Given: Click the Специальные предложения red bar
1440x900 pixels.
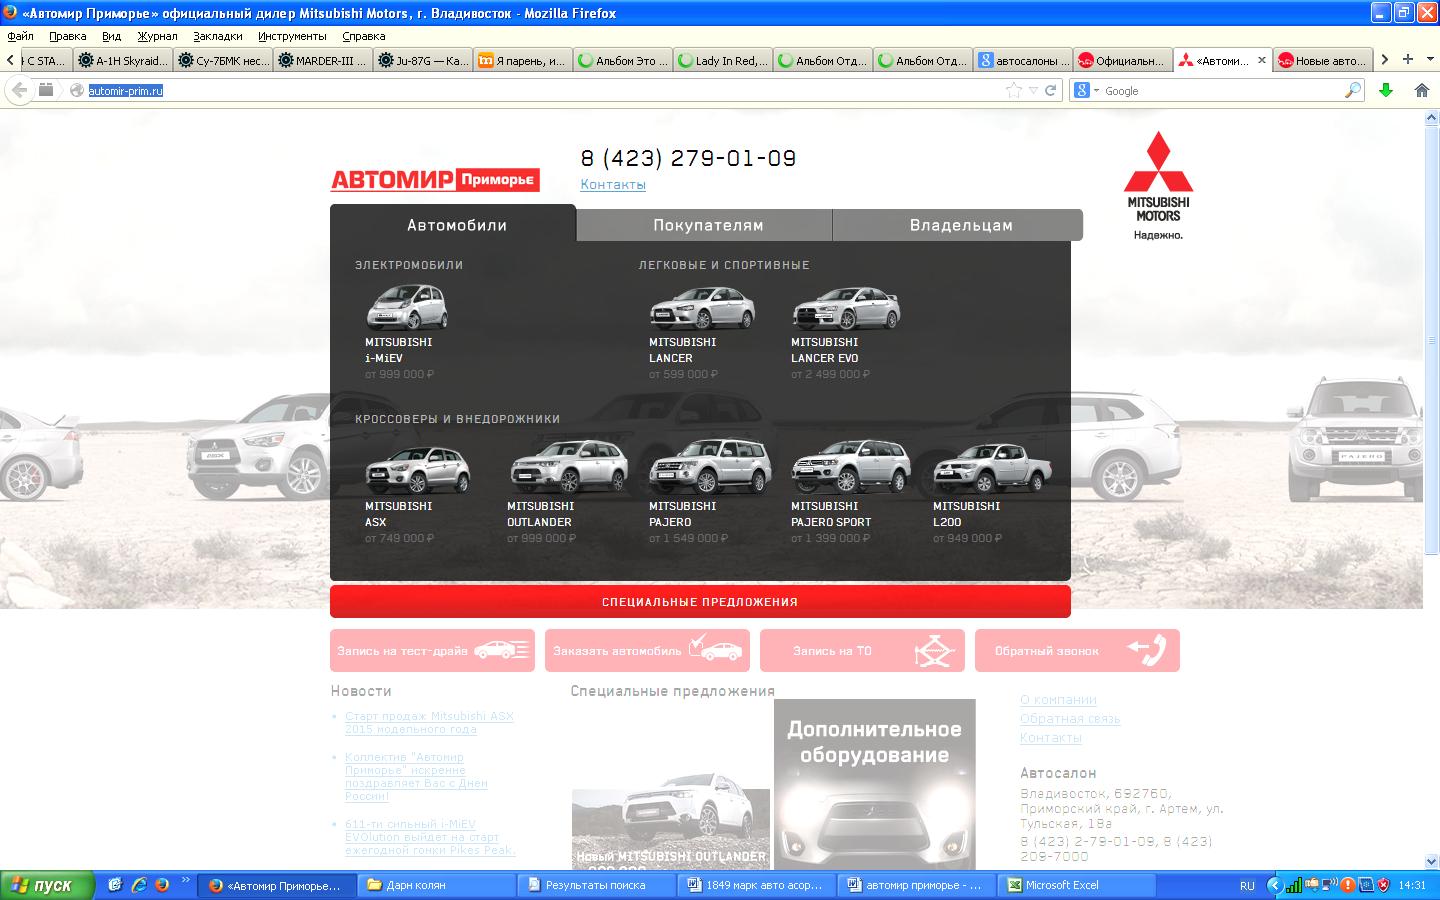Looking at the screenshot, I should (x=700, y=602).
